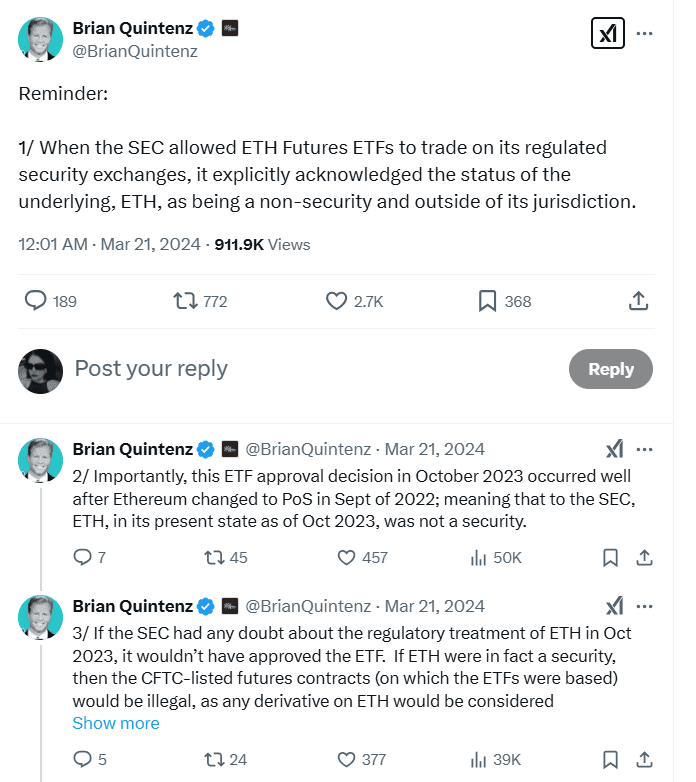The image size is (696, 782).
Task: Open more options on the second thread post
Action: pos(645,449)
